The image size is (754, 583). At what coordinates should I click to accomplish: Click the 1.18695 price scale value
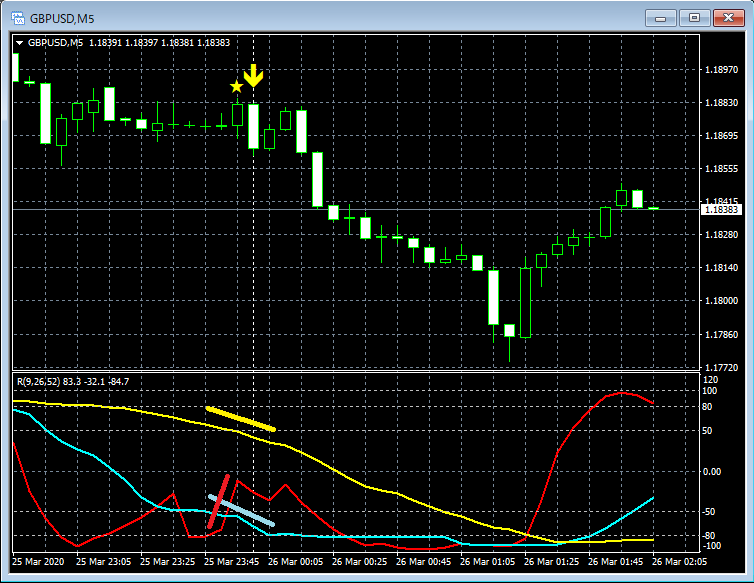(721, 136)
